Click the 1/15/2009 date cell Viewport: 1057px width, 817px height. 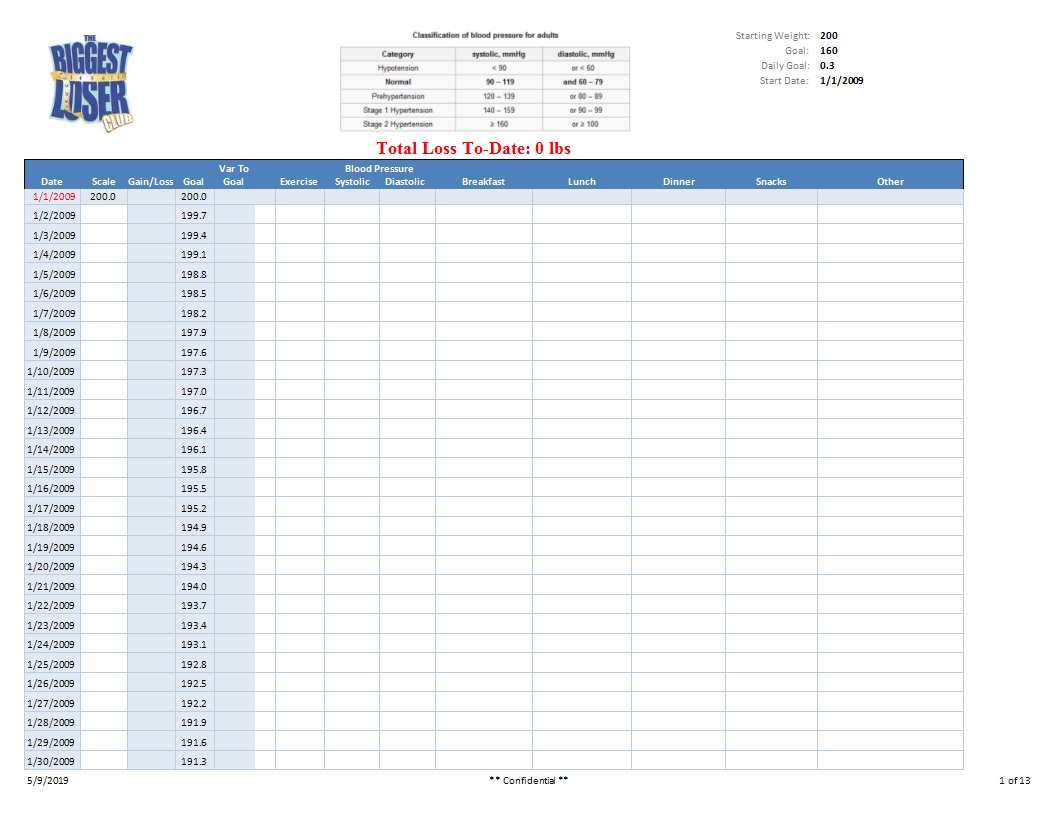tap(53, 469)
